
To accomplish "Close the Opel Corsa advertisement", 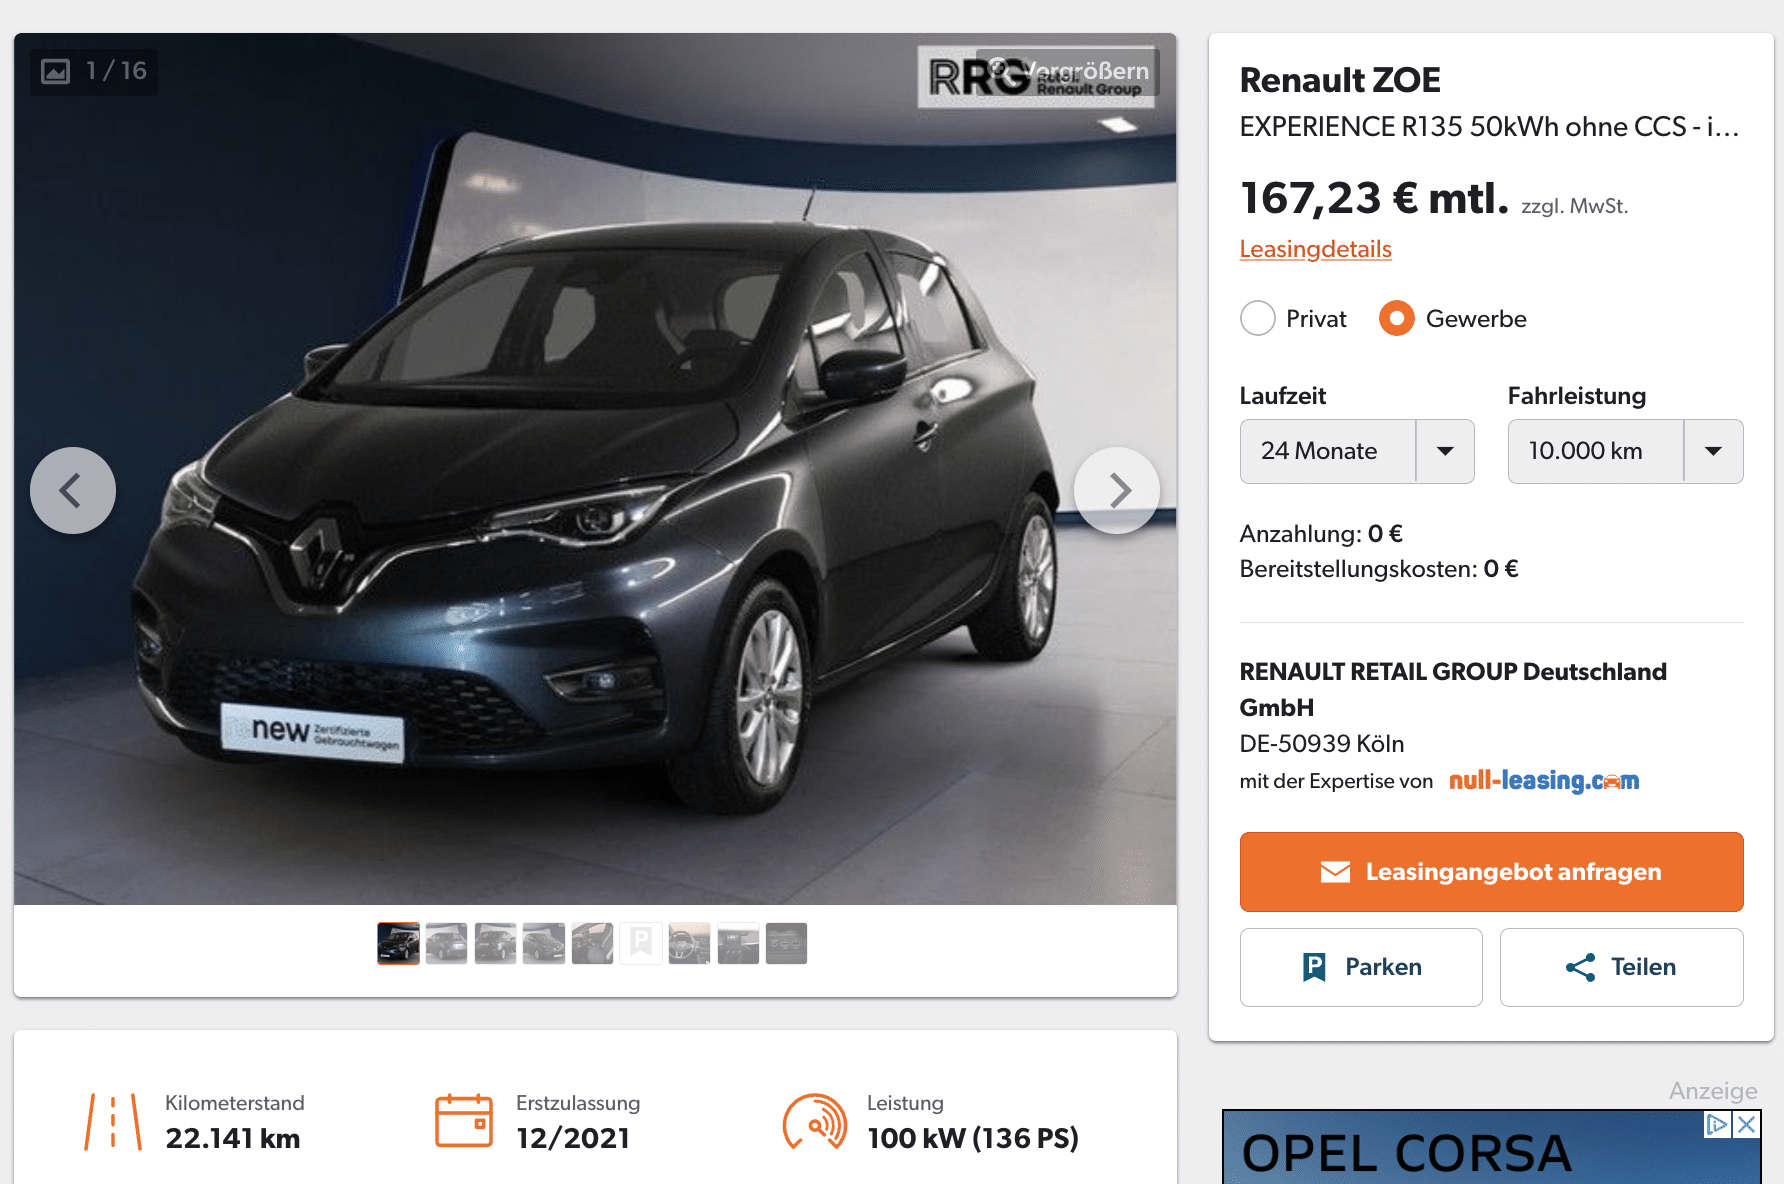I will [1746, 1124].
